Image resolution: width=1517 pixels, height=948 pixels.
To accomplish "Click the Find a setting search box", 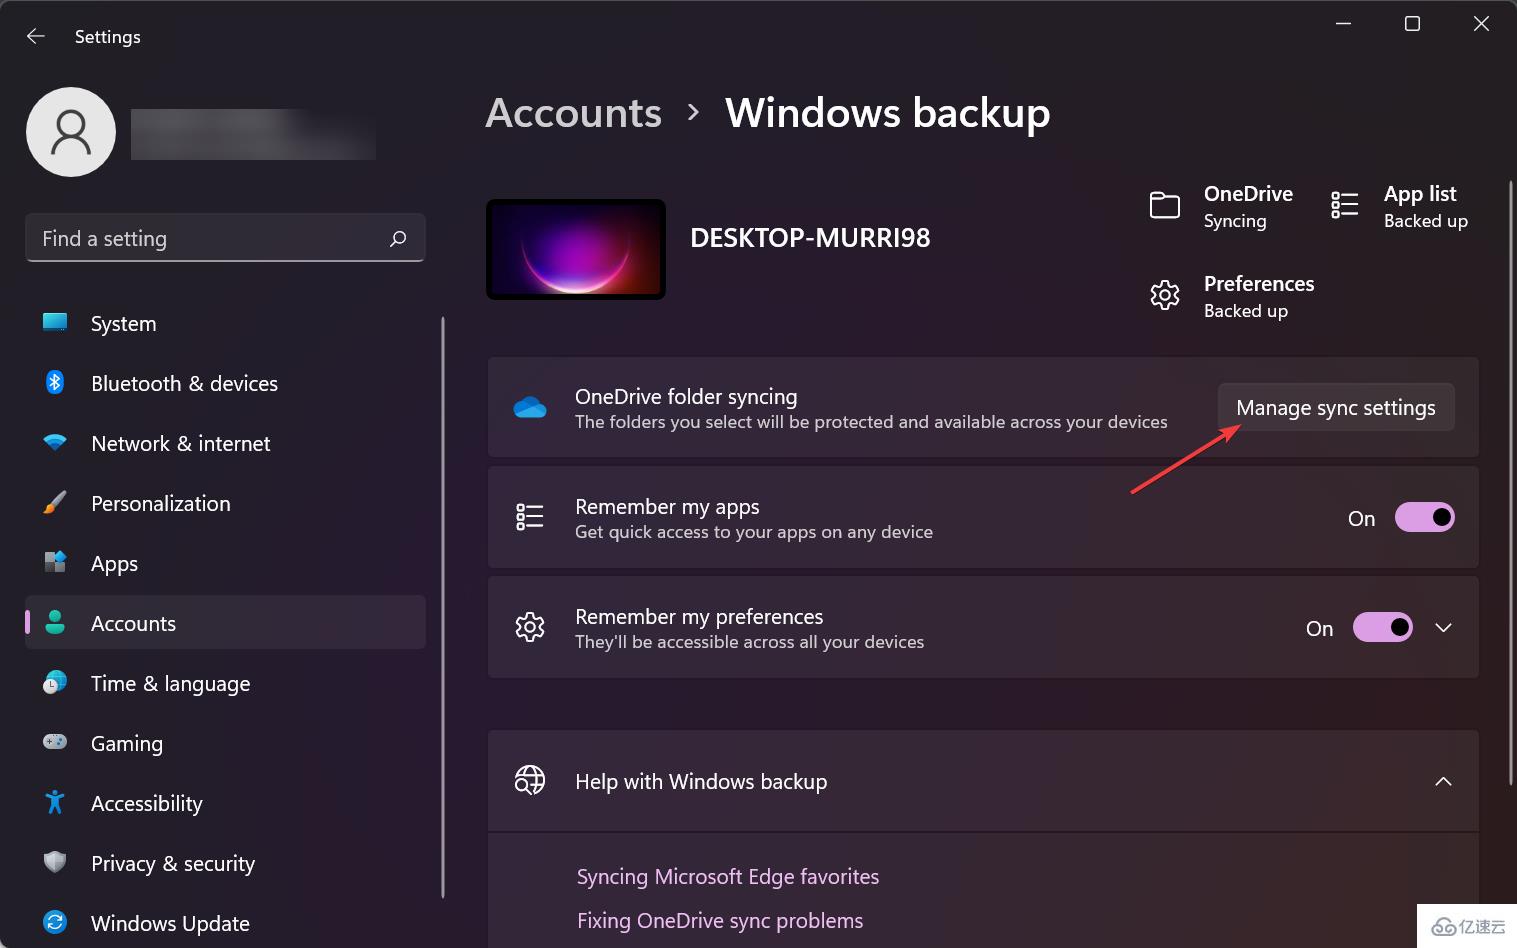I will [x=225, y=238].
